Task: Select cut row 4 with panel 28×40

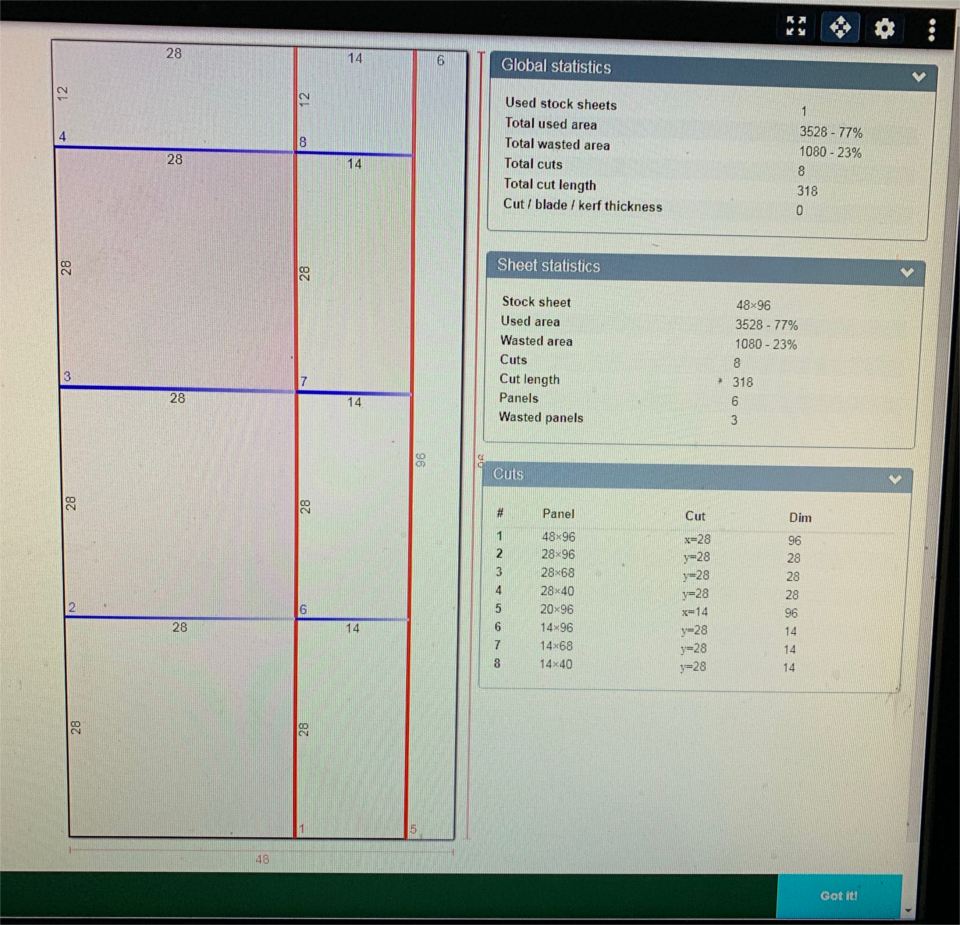Action: pos(694,593)
